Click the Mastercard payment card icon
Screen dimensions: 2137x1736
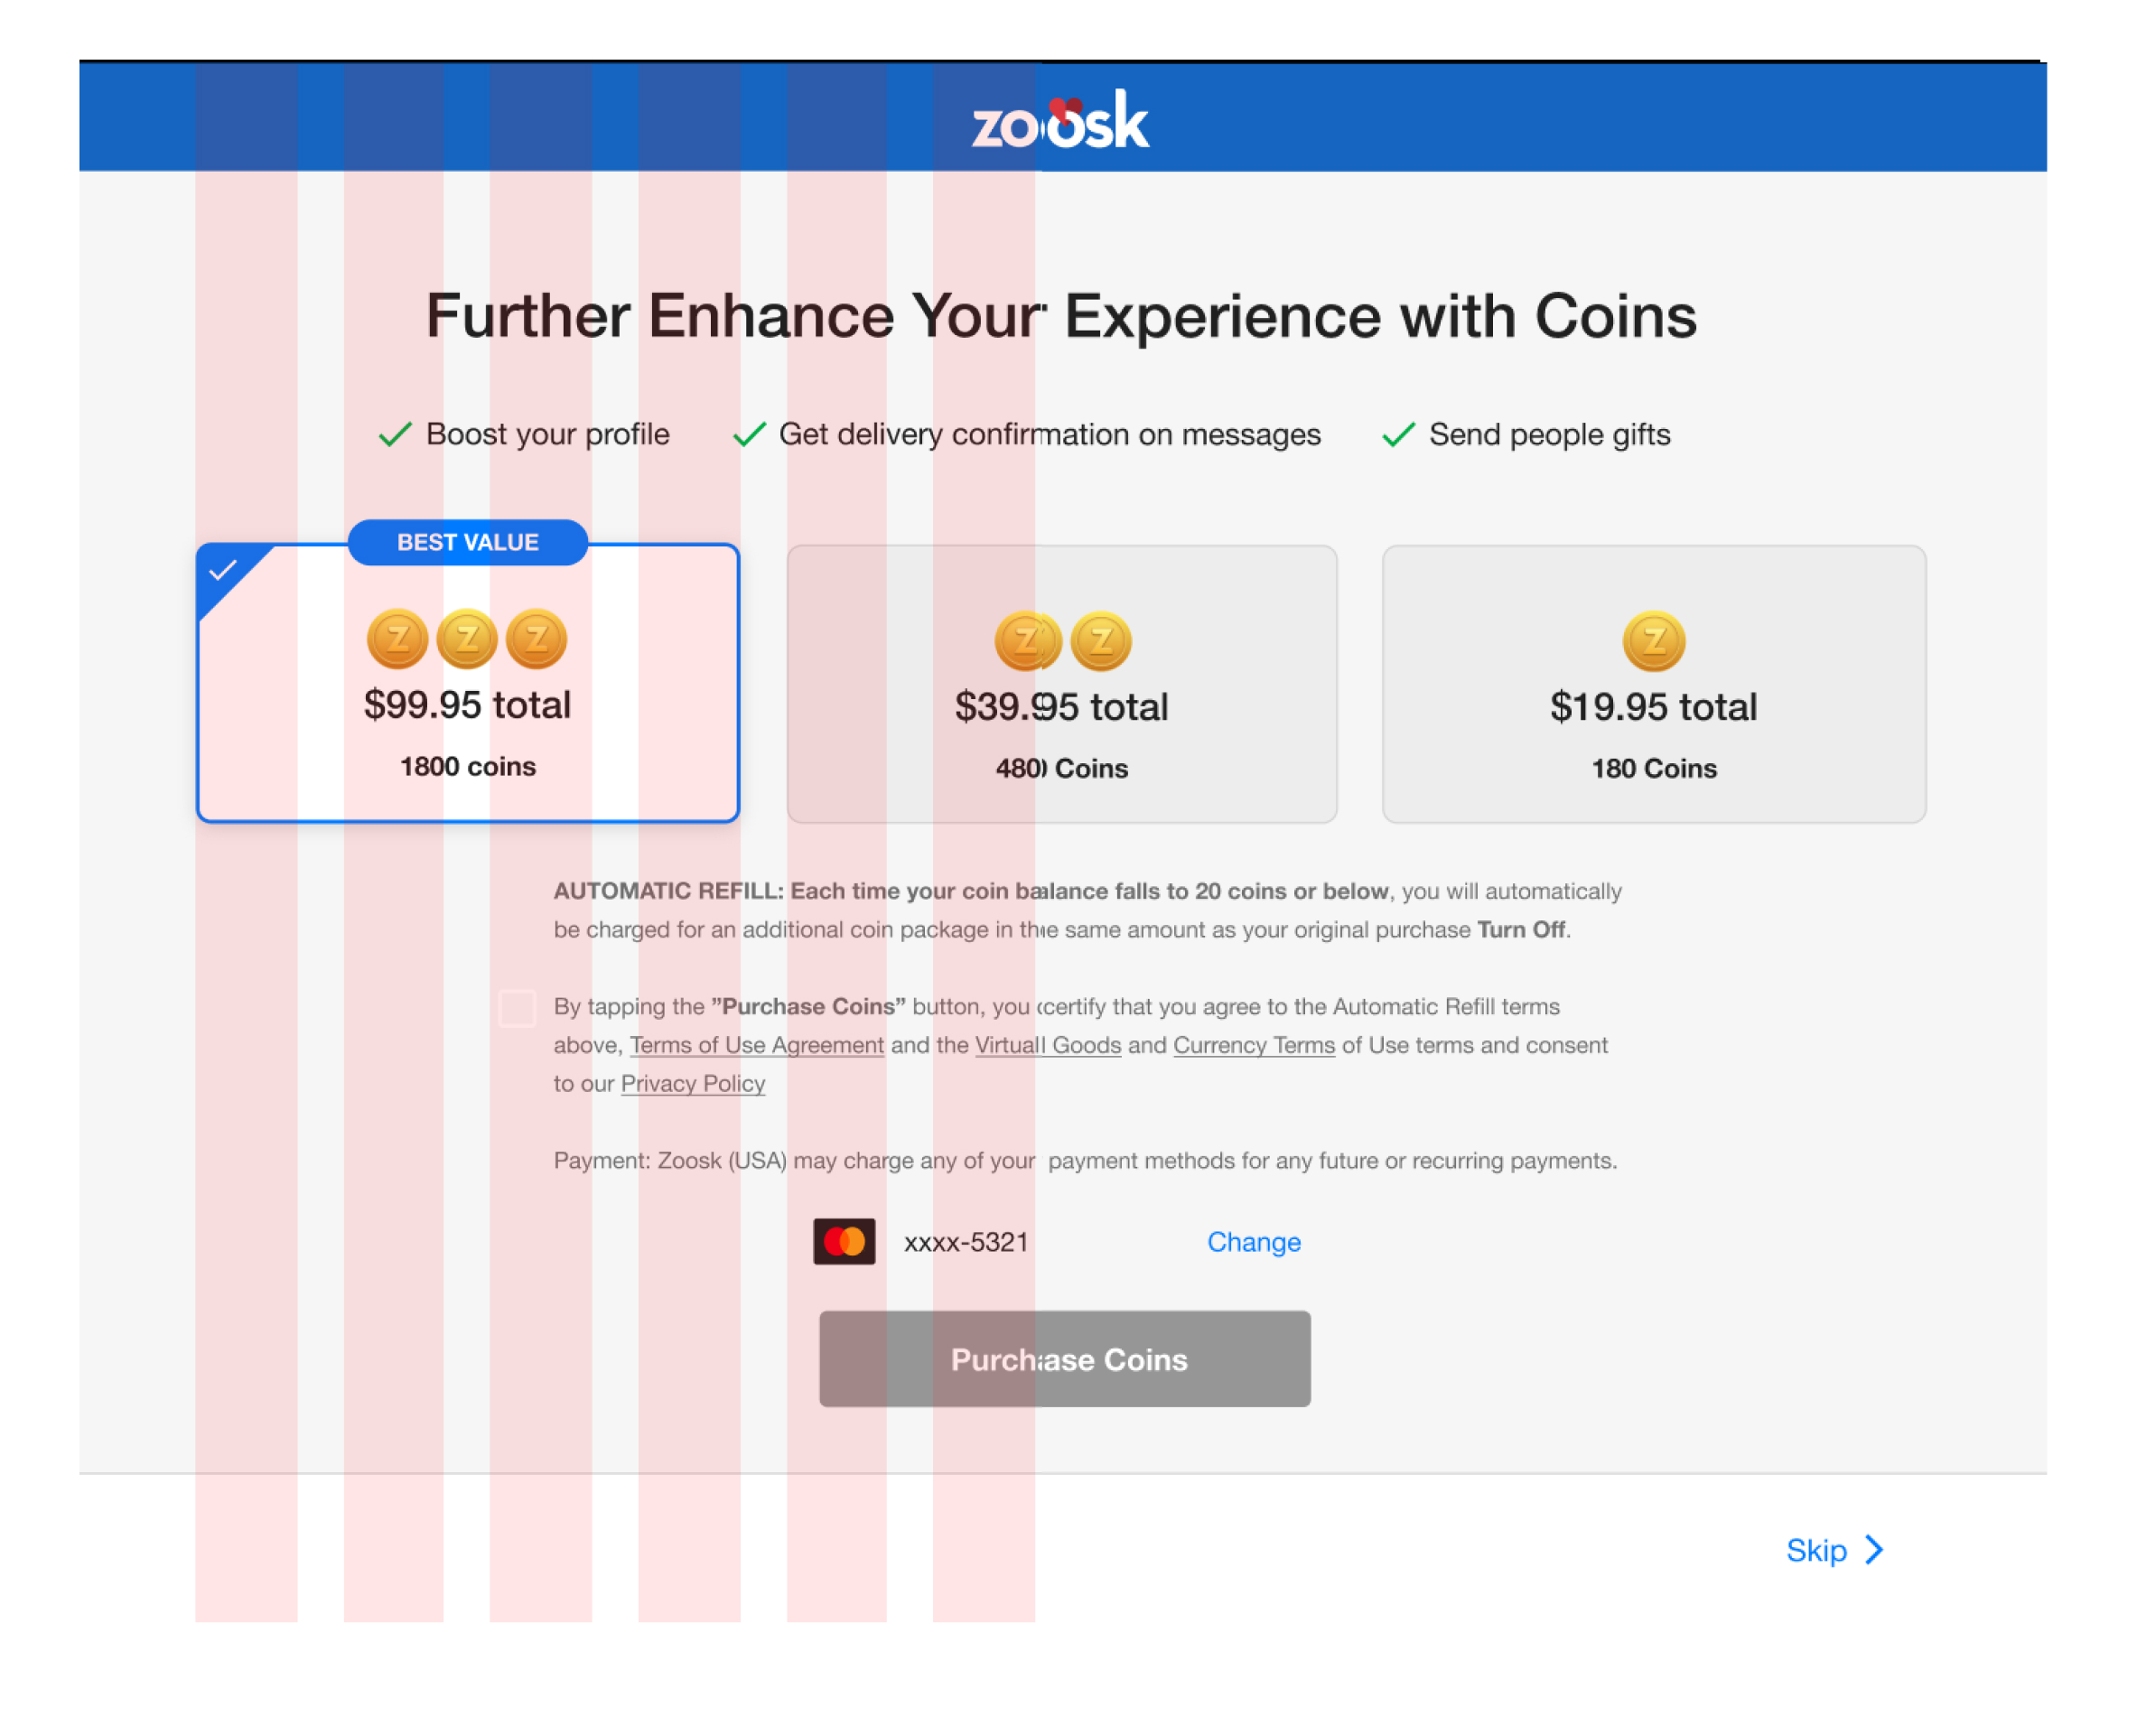844,1241
